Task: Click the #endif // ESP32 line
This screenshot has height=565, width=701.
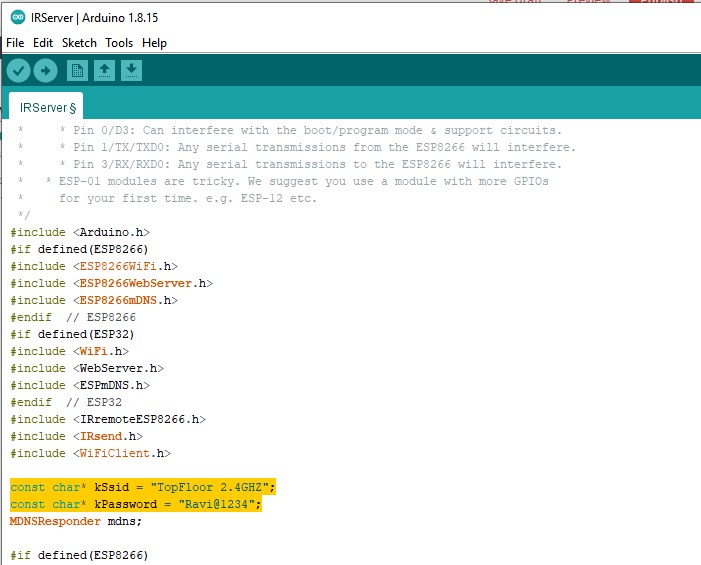Action: (x=66, y=402)
